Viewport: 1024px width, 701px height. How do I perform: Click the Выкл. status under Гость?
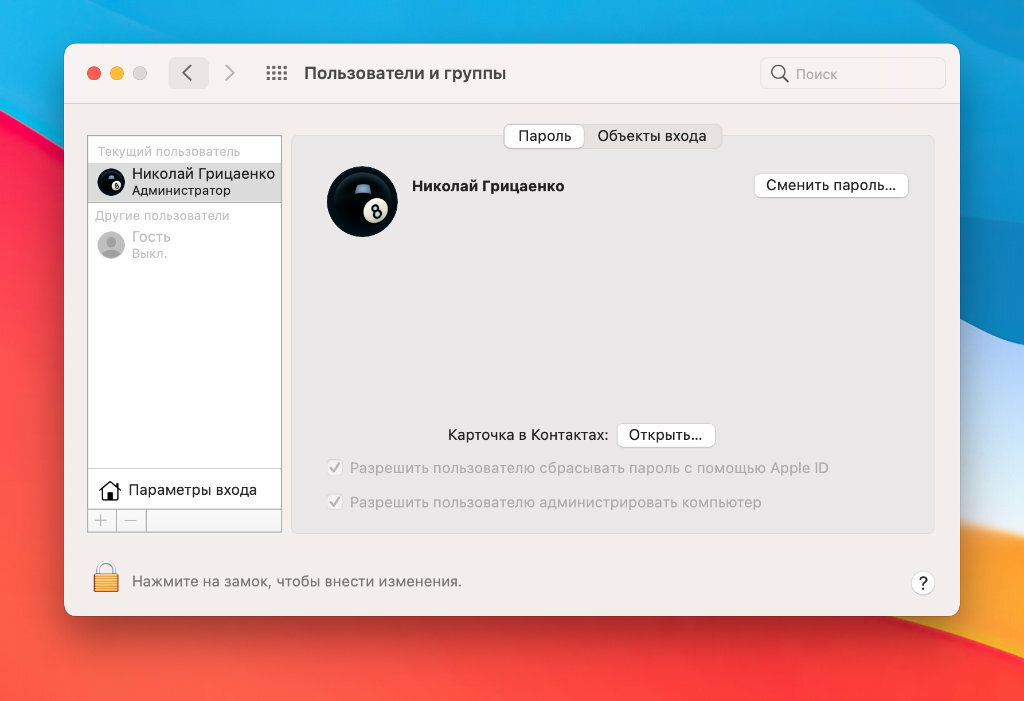tap(150, 253)
